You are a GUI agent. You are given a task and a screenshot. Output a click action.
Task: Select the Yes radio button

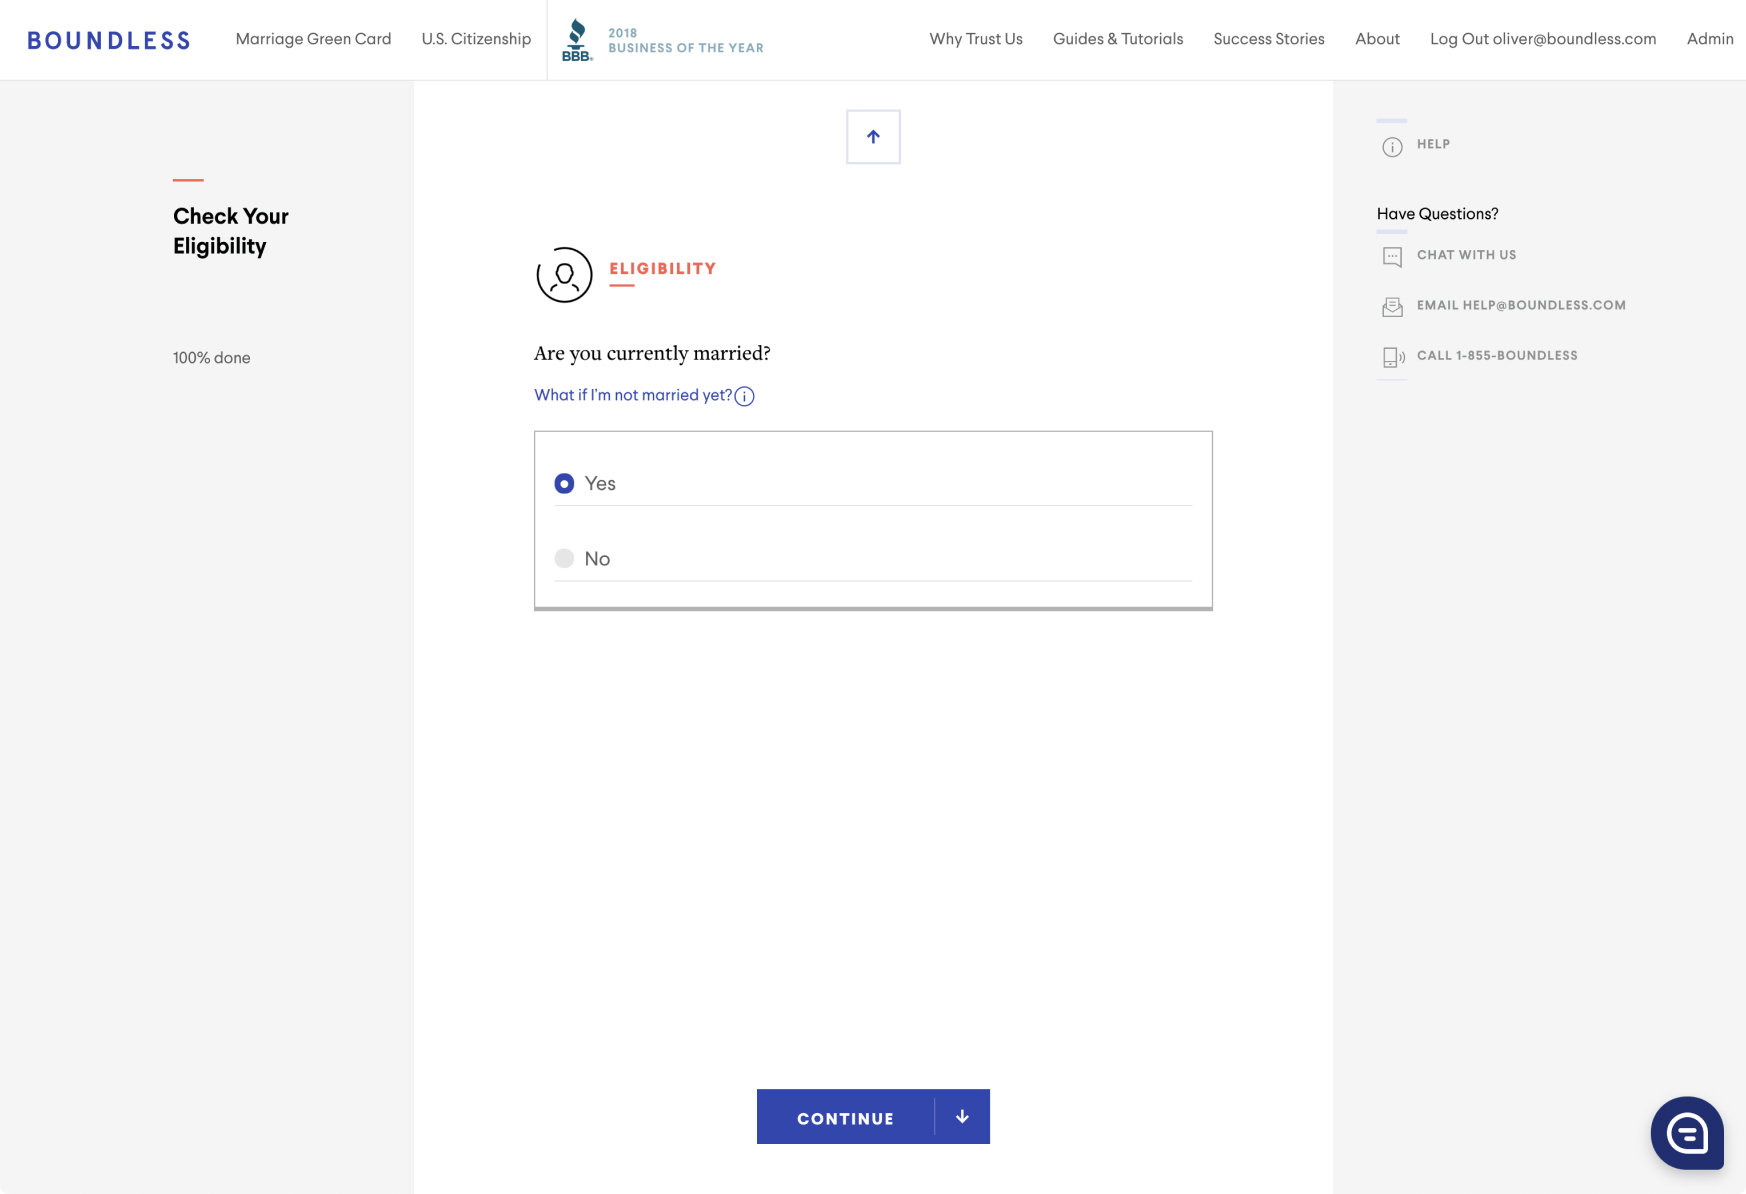pyautogui.click(x=564, y=484)
